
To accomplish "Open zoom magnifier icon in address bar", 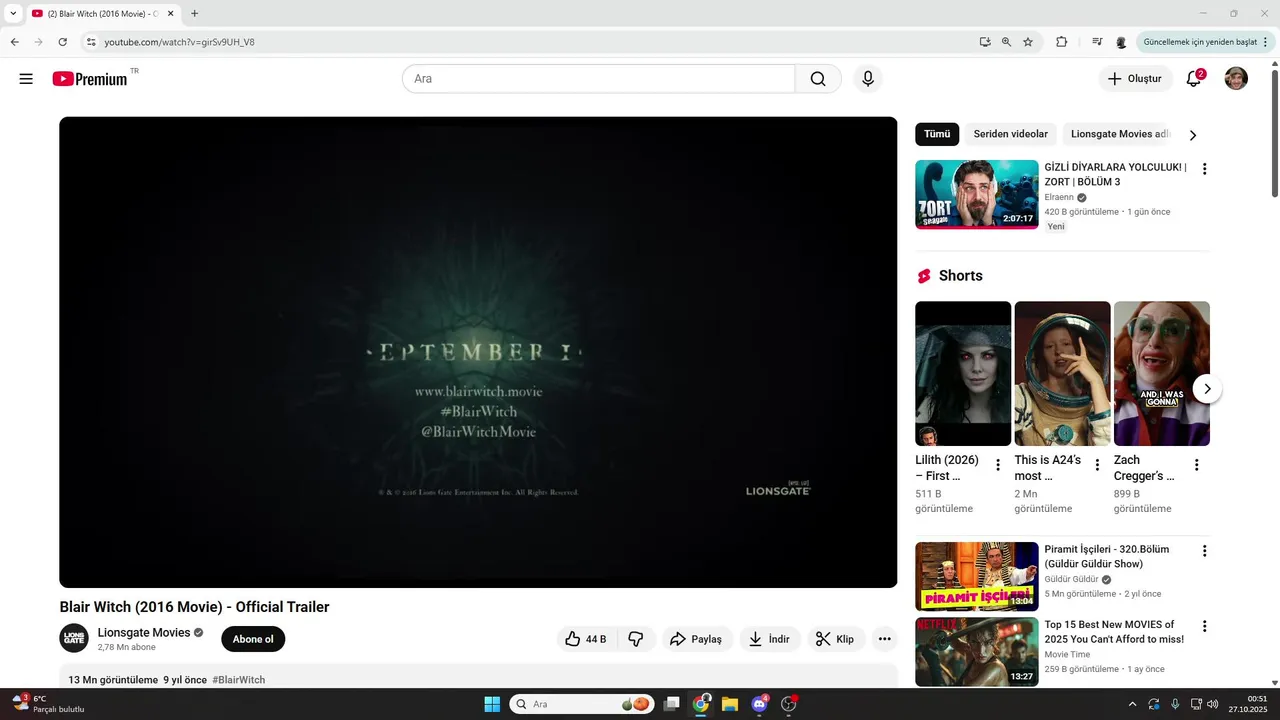I will tap(1006, 42).
